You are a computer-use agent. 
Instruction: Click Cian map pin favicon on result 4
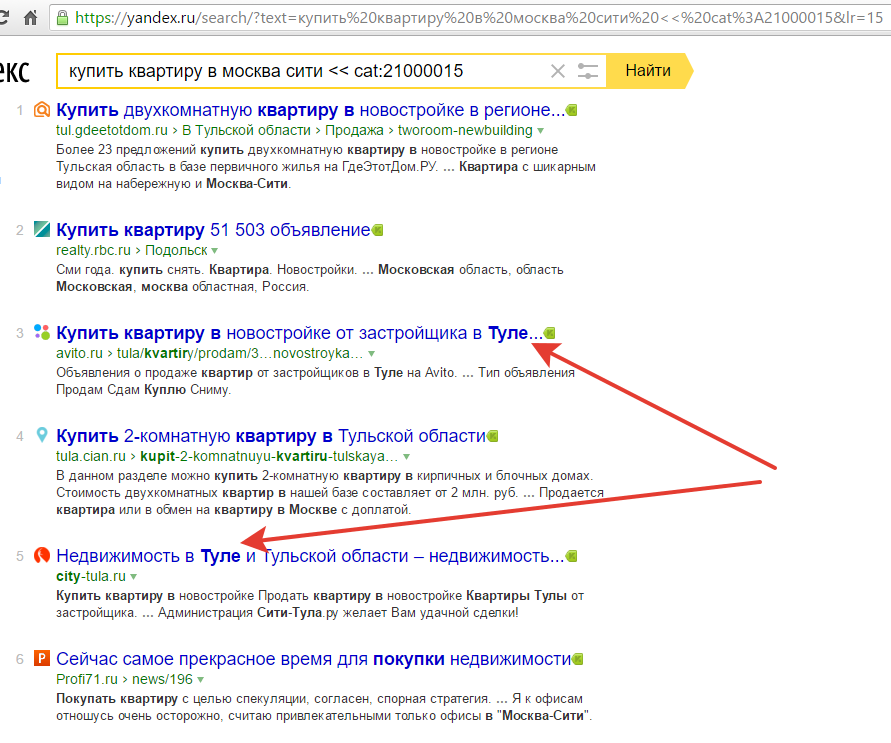(x=41, y=435)
